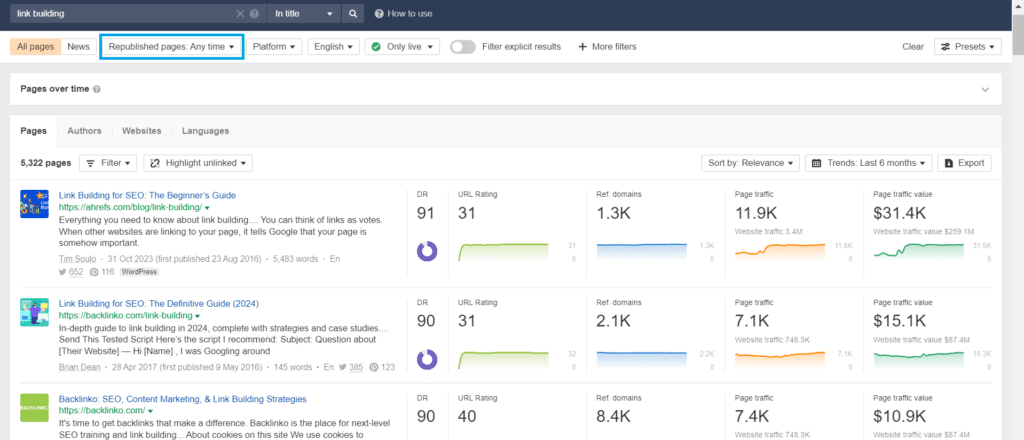Screen dimensions: 1024x440
Task: Open the Filter dropdown below the tabs
Action: [x=108, y=163]
